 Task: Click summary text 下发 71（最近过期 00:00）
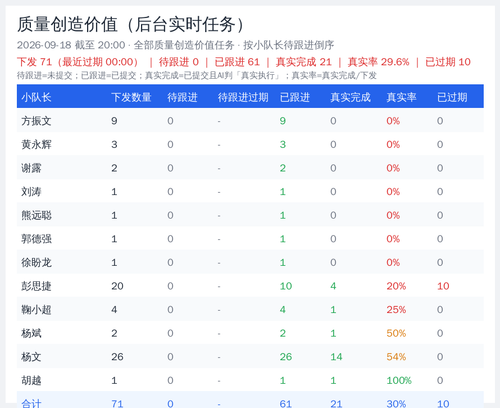tap(78, 62)
